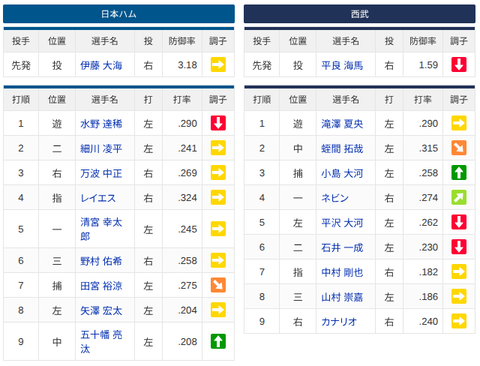Click 小島 大河 green up arrow icon

pos(459,173)
